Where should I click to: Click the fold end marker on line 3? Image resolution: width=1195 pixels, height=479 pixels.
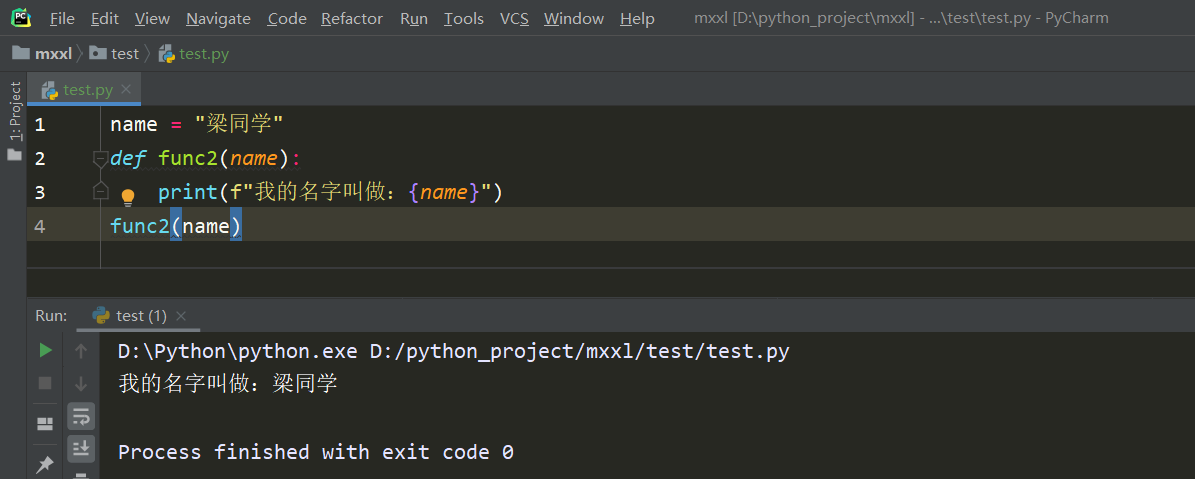coord(101,190)
